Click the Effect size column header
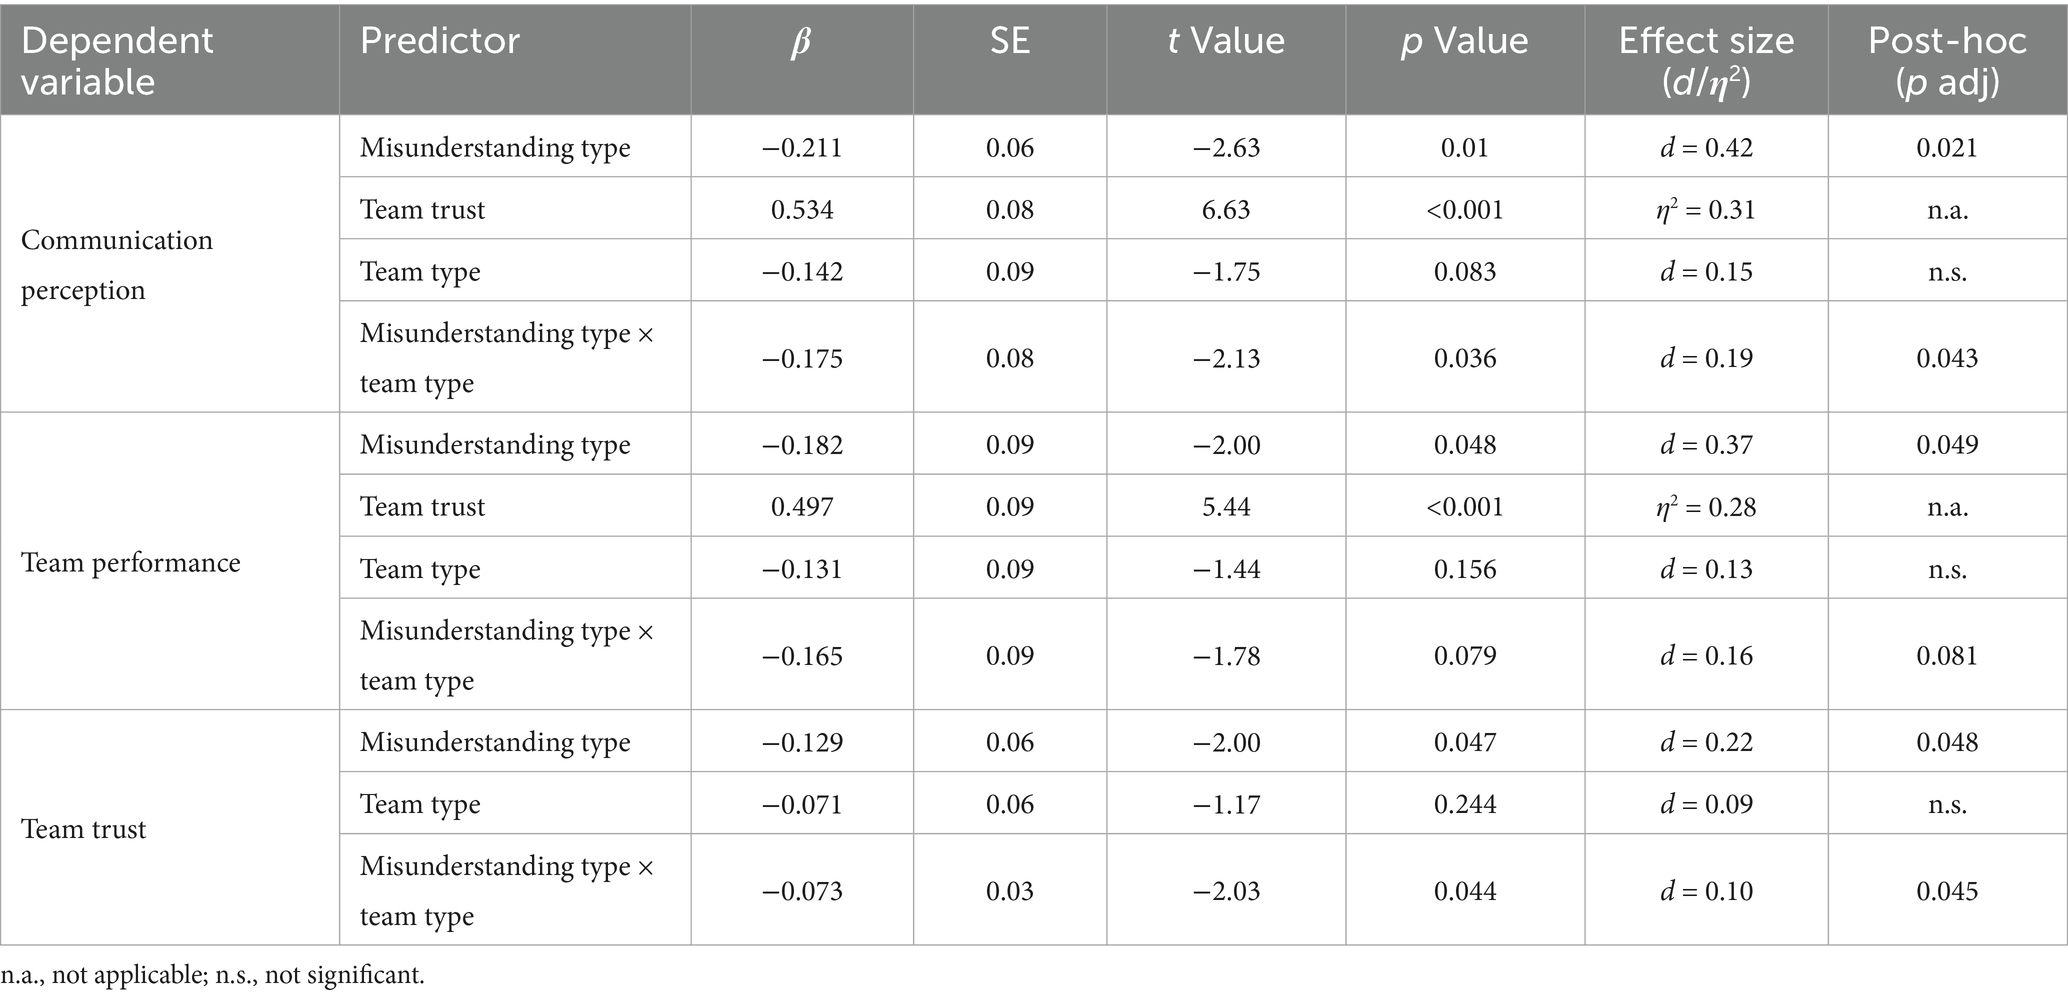 point(1706,60)
